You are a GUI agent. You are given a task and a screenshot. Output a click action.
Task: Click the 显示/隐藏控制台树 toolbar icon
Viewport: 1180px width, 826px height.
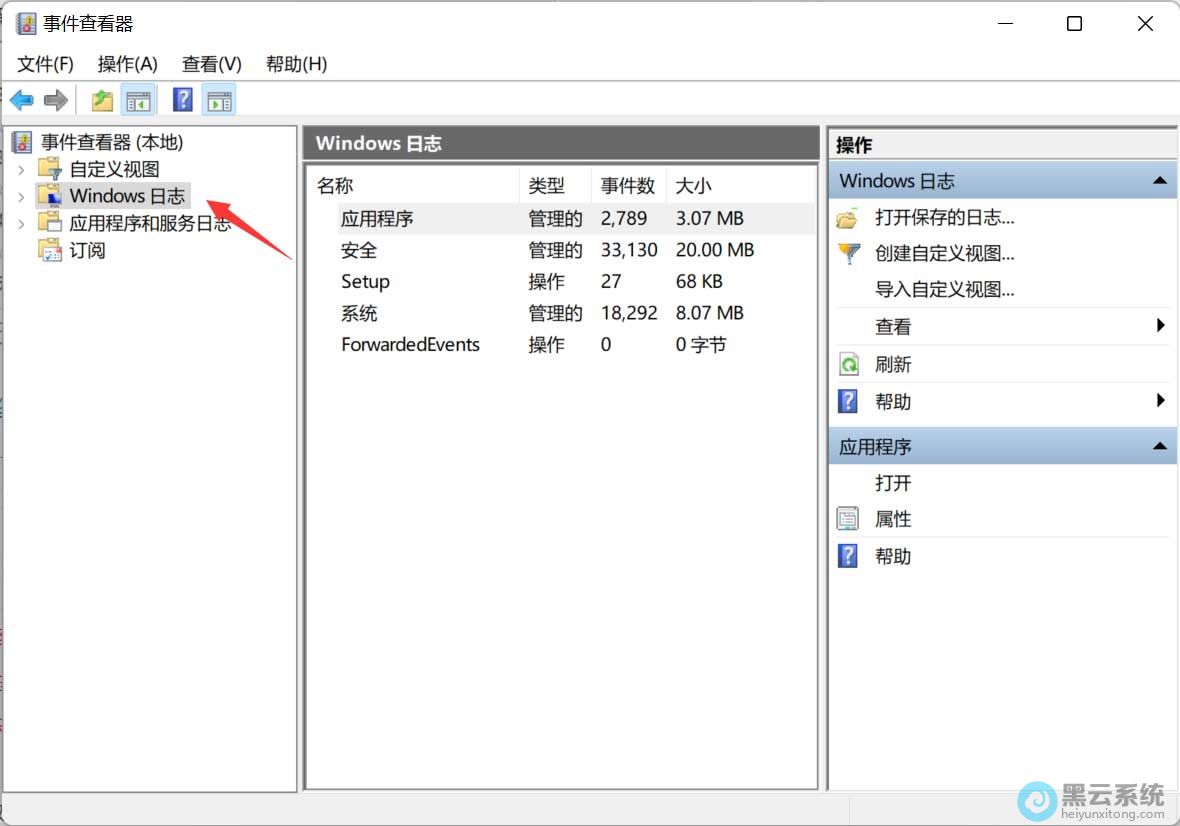coord(139,99)
